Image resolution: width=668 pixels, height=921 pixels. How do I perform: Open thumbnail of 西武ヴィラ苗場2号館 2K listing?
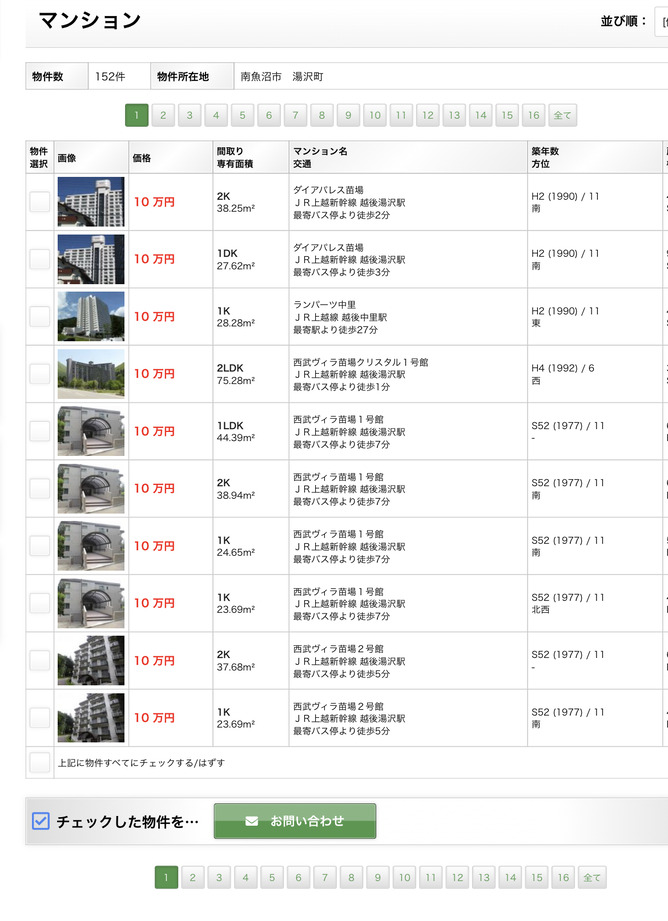click(x=91, y=660)
